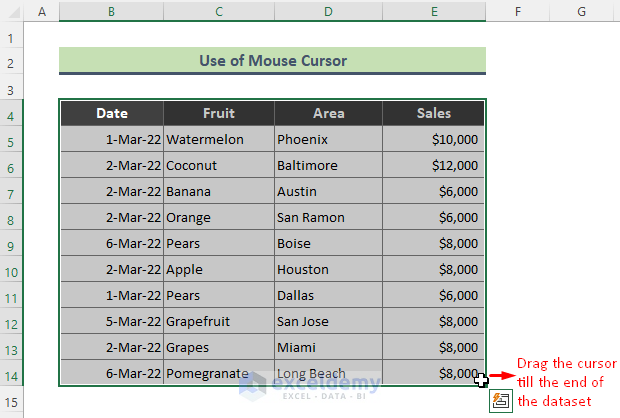The height and width of the screenshot is (418, 620).
Task: Select row 4 header
Action: [x=12, y=114]
